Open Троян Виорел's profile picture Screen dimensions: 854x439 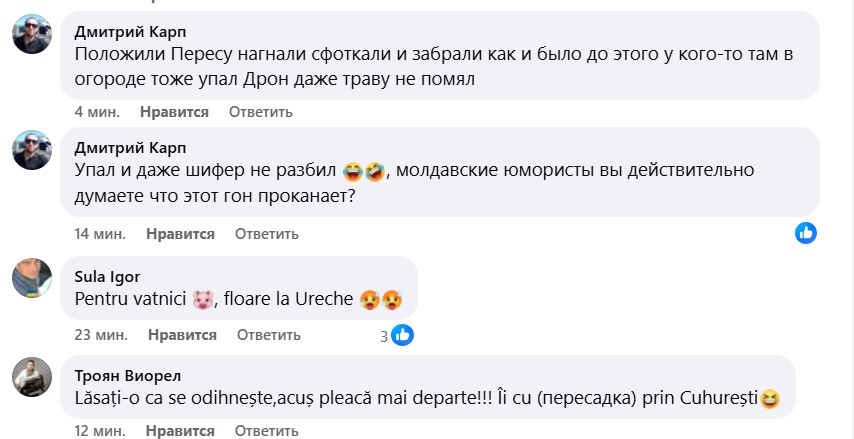pyautogui.click(x=32, y=376)
